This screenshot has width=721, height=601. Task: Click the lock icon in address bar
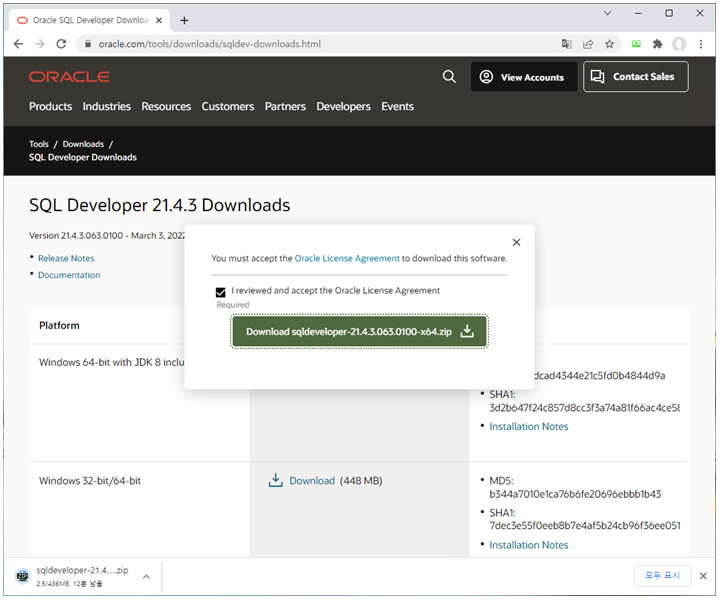coord(88,44)
